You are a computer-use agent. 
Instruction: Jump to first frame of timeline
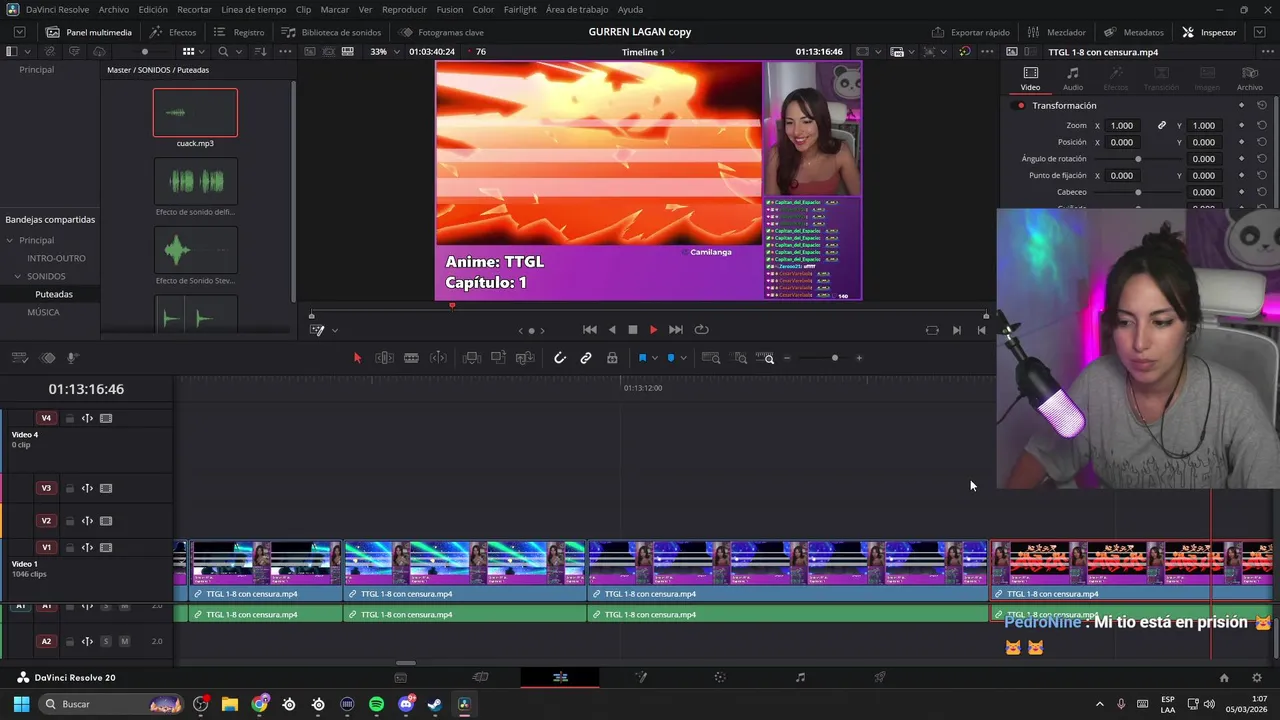pyautogui.click(x=590, y=330)
